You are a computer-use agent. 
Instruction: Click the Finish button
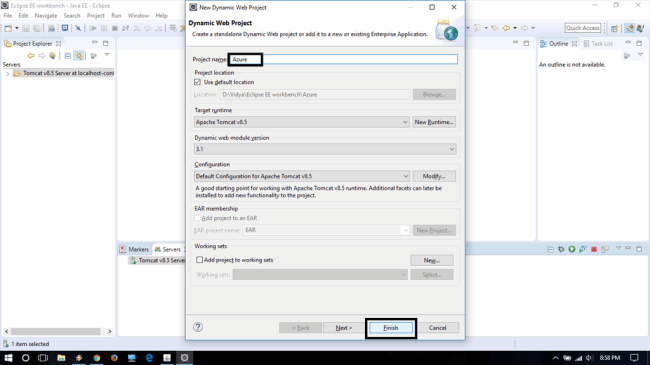click(390, 328)
